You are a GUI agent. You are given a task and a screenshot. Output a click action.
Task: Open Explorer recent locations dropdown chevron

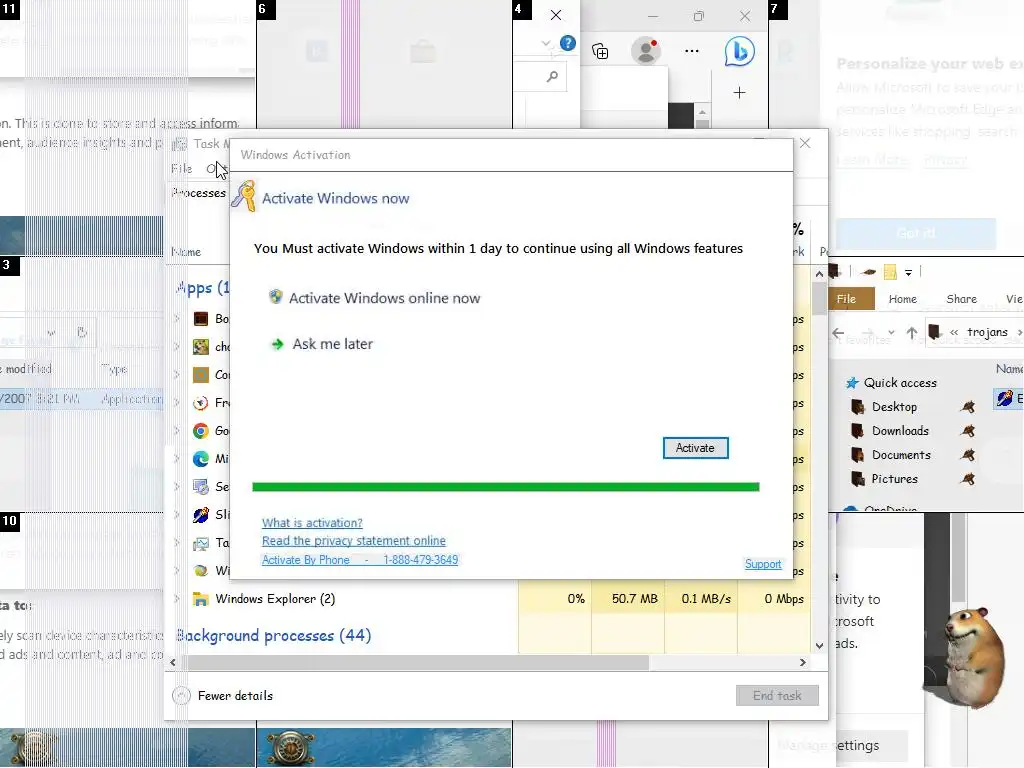pyautogui.click(x=891, y=333)
